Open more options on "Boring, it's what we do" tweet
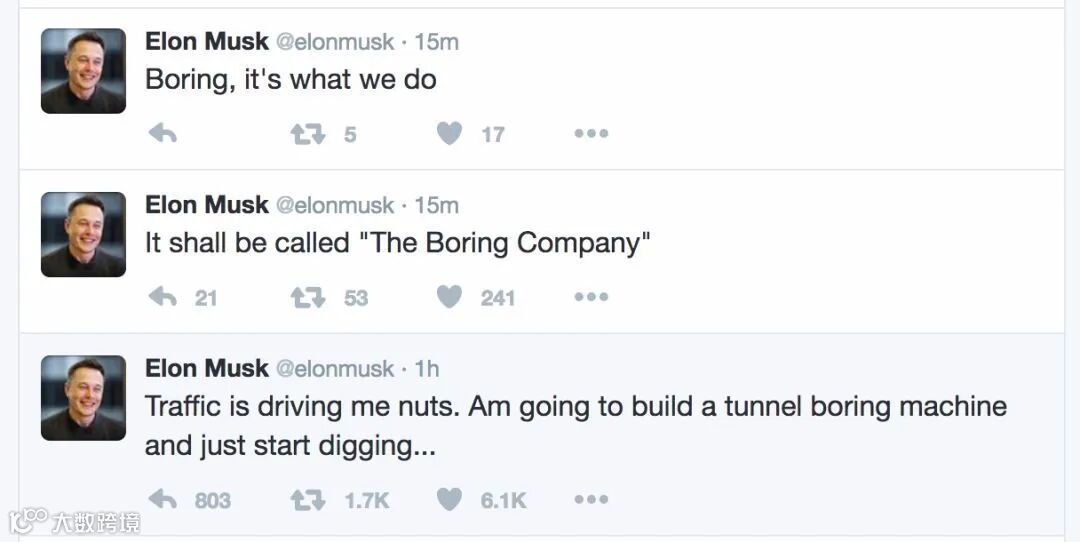1080x542 pixels. tap(591, 134)
